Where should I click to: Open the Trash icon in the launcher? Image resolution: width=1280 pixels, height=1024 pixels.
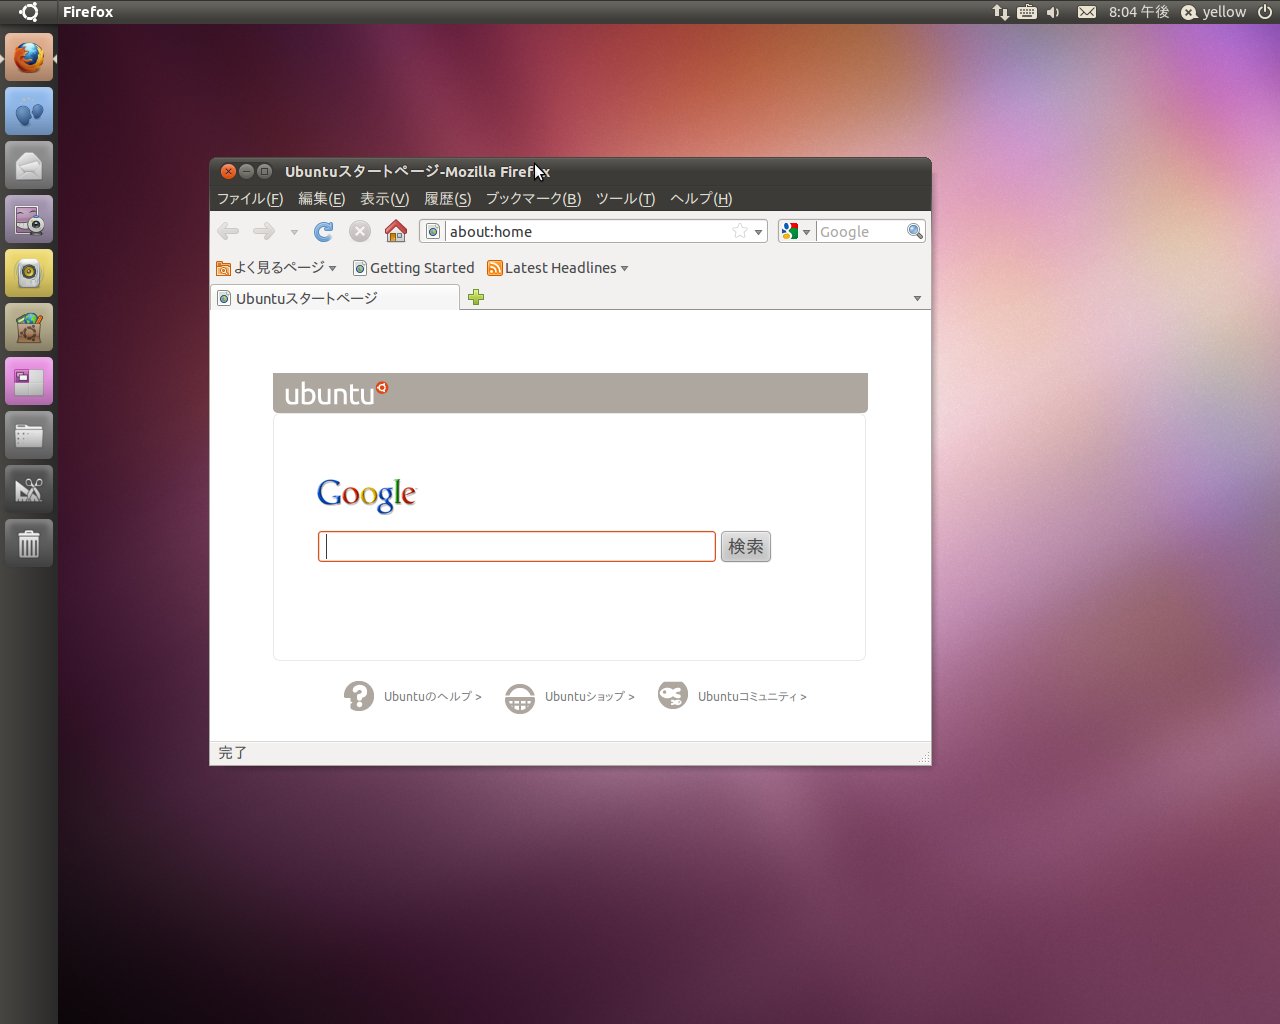(29, 543)
